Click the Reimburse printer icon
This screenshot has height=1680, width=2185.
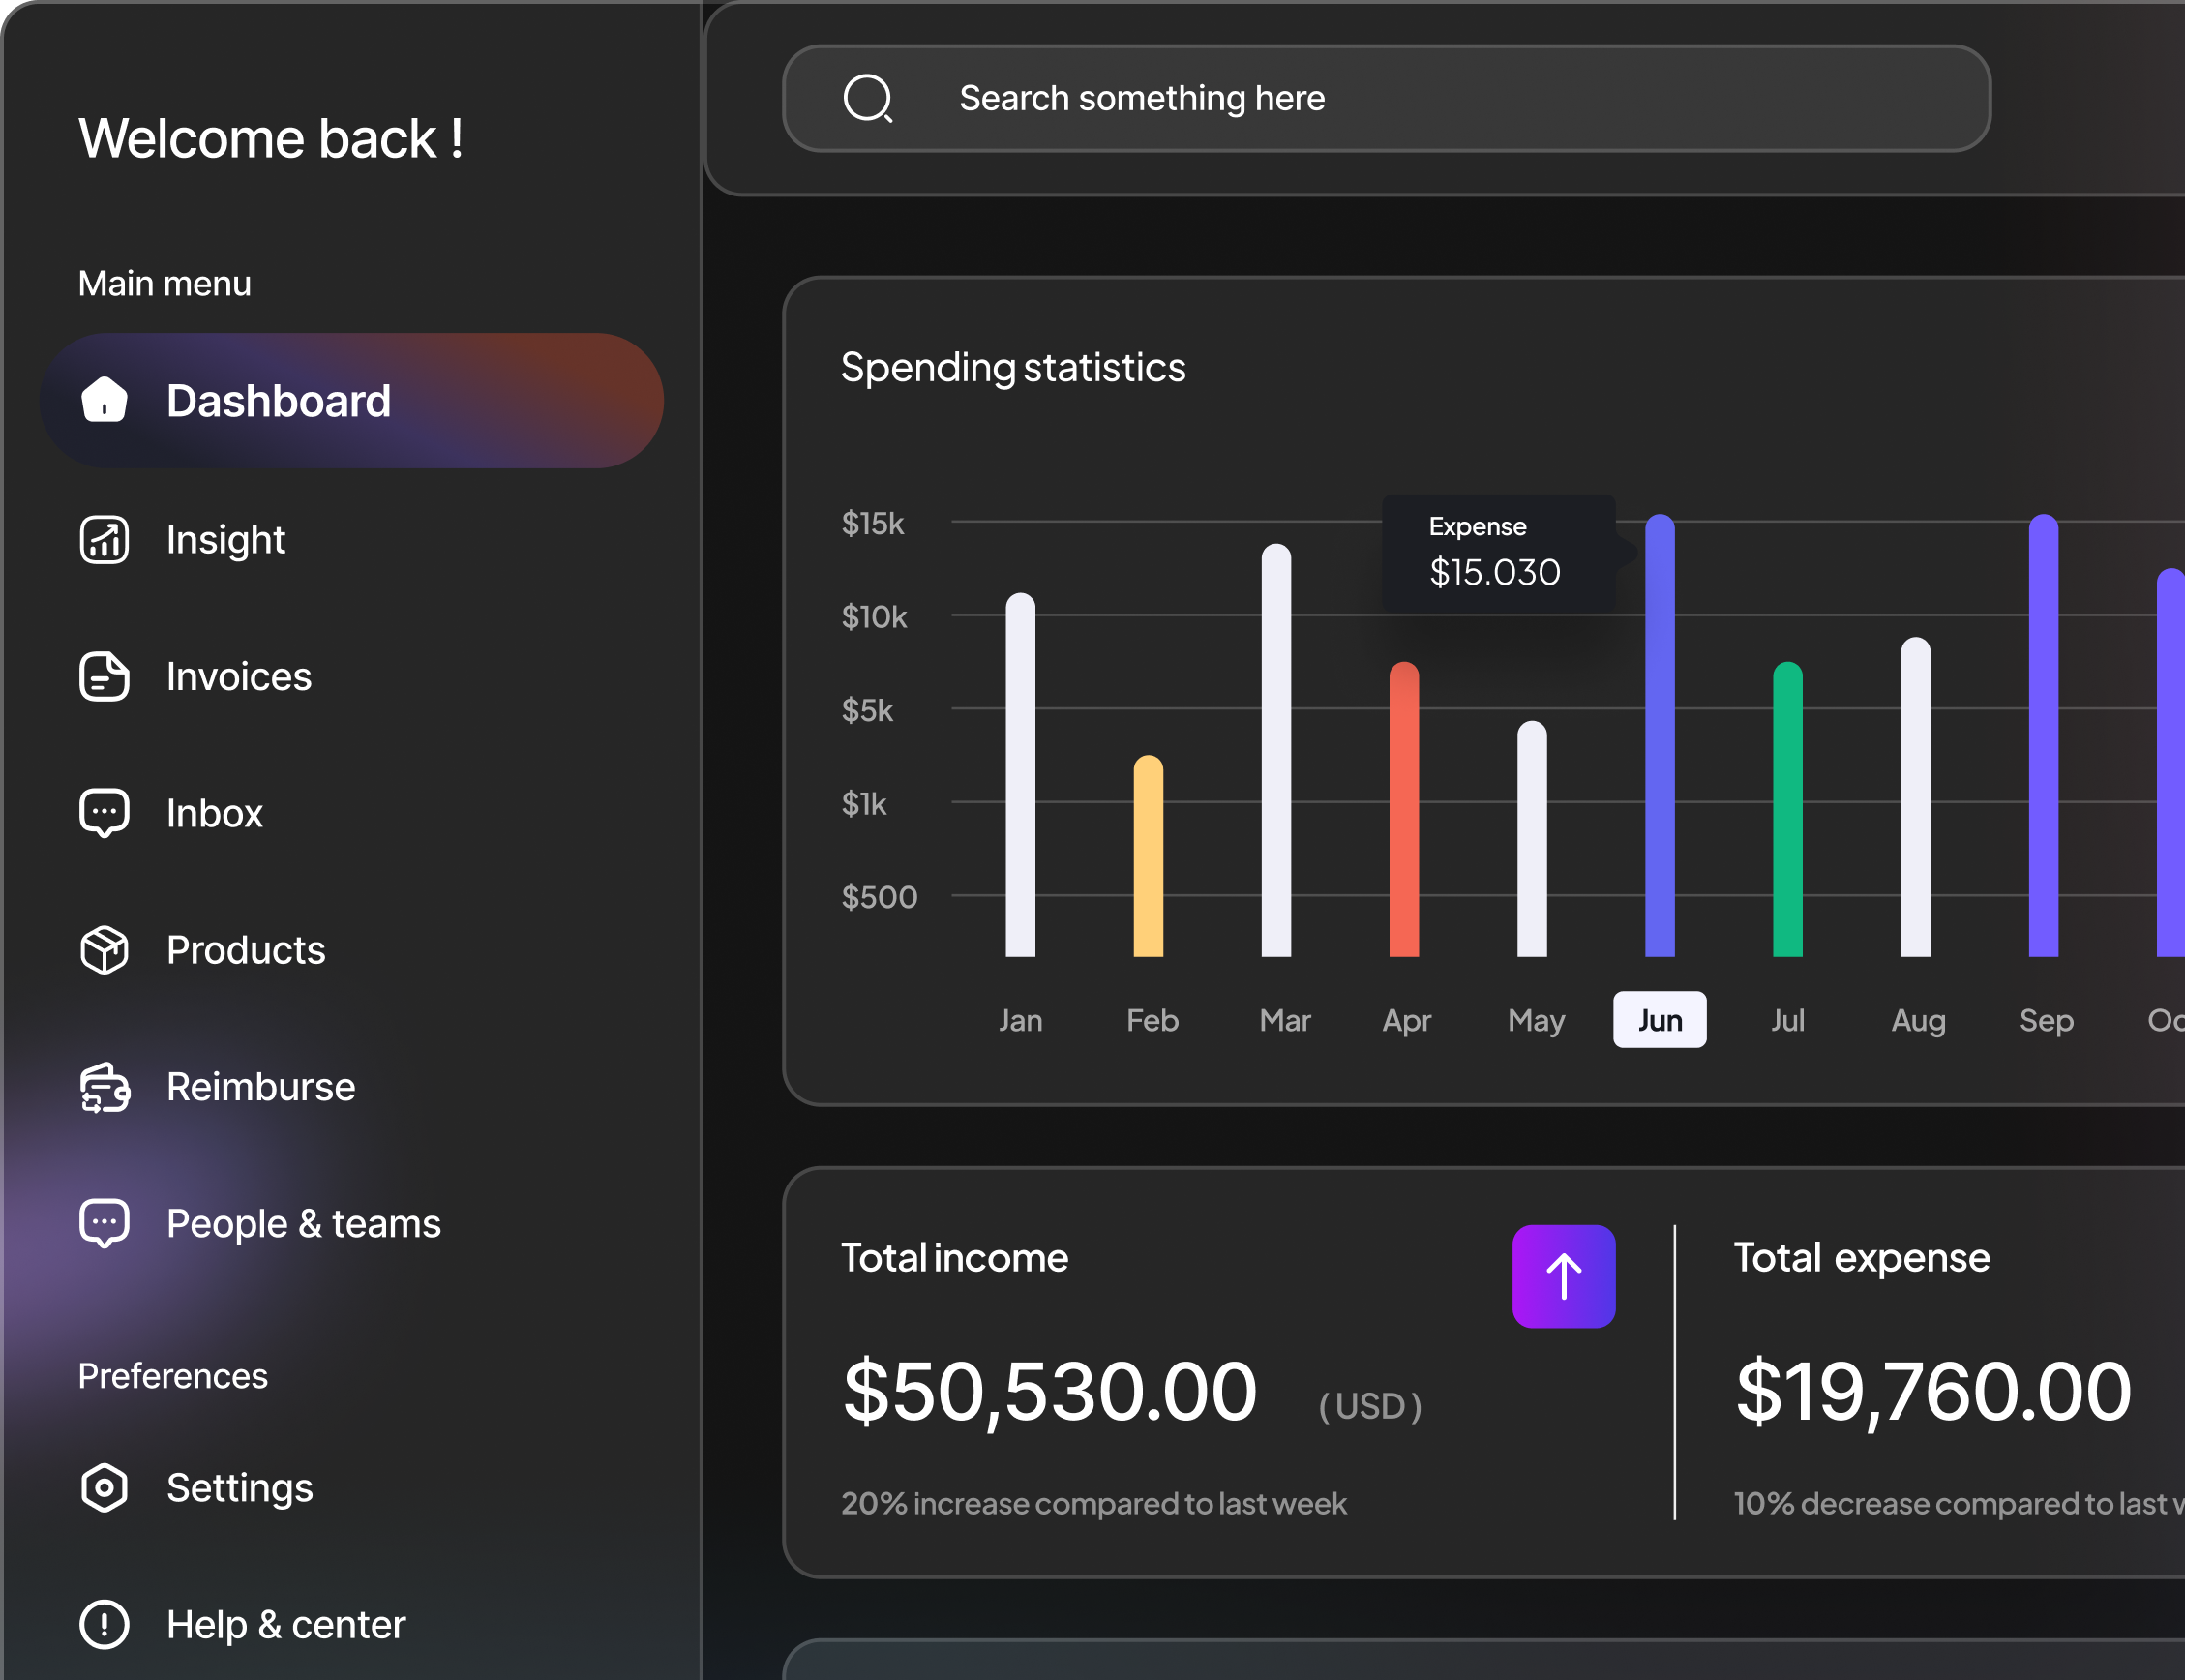[103, 1087]
